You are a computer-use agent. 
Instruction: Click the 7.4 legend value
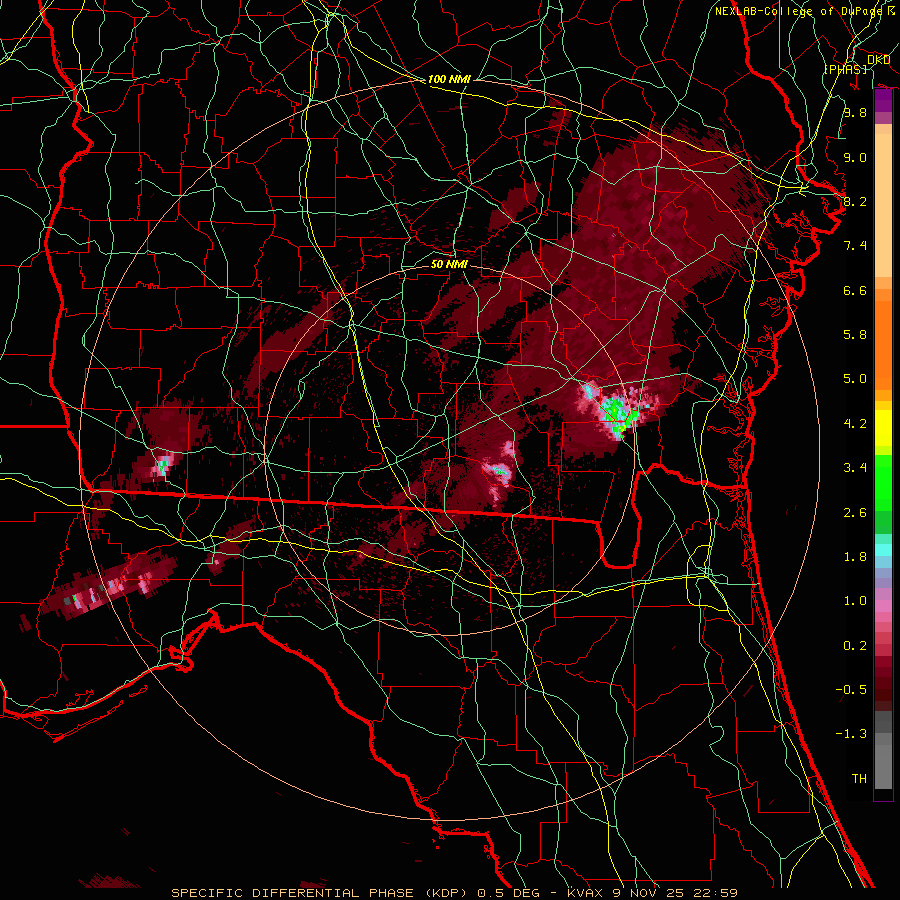pos(855,246)
